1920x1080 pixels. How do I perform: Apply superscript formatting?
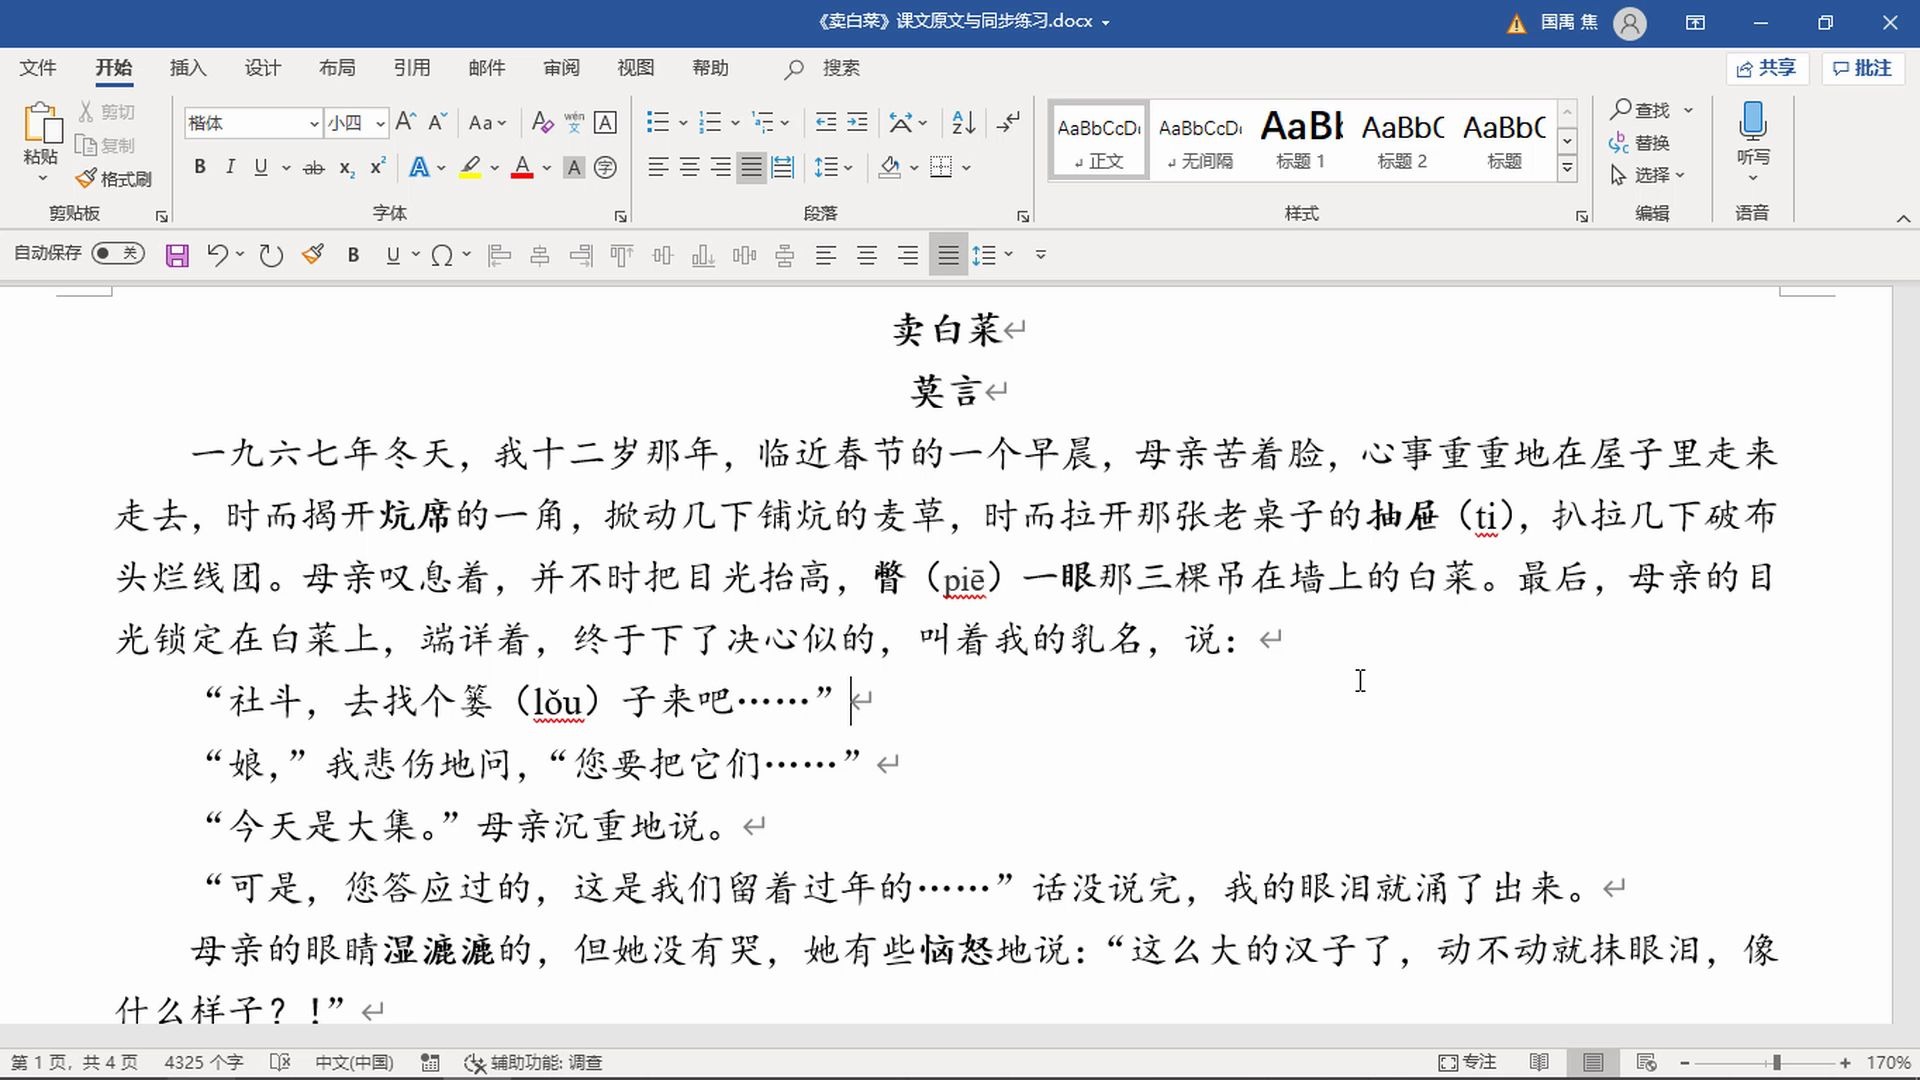pyautogui.click(x=377, y=168)
